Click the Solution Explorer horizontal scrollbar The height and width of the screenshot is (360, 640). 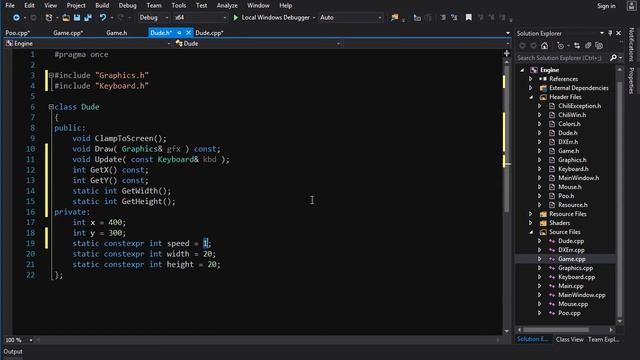pyautogui.click(x=556, y=330)
